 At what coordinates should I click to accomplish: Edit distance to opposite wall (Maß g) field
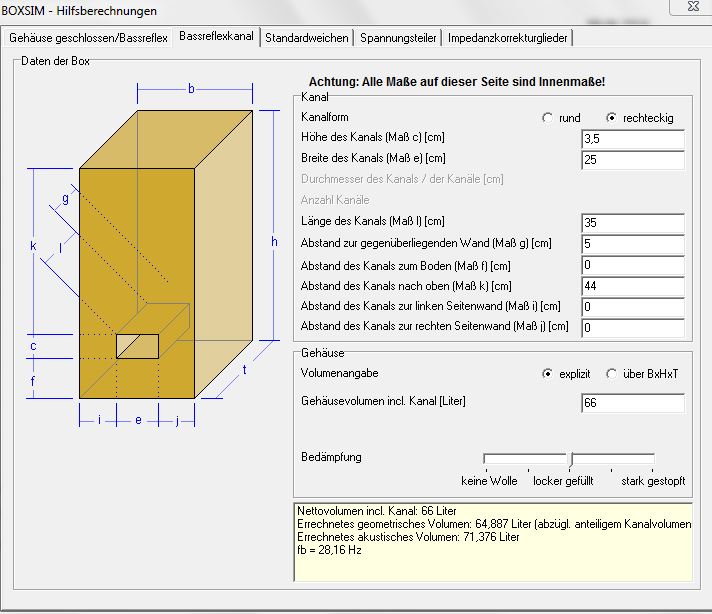click(x=632, y=243)
